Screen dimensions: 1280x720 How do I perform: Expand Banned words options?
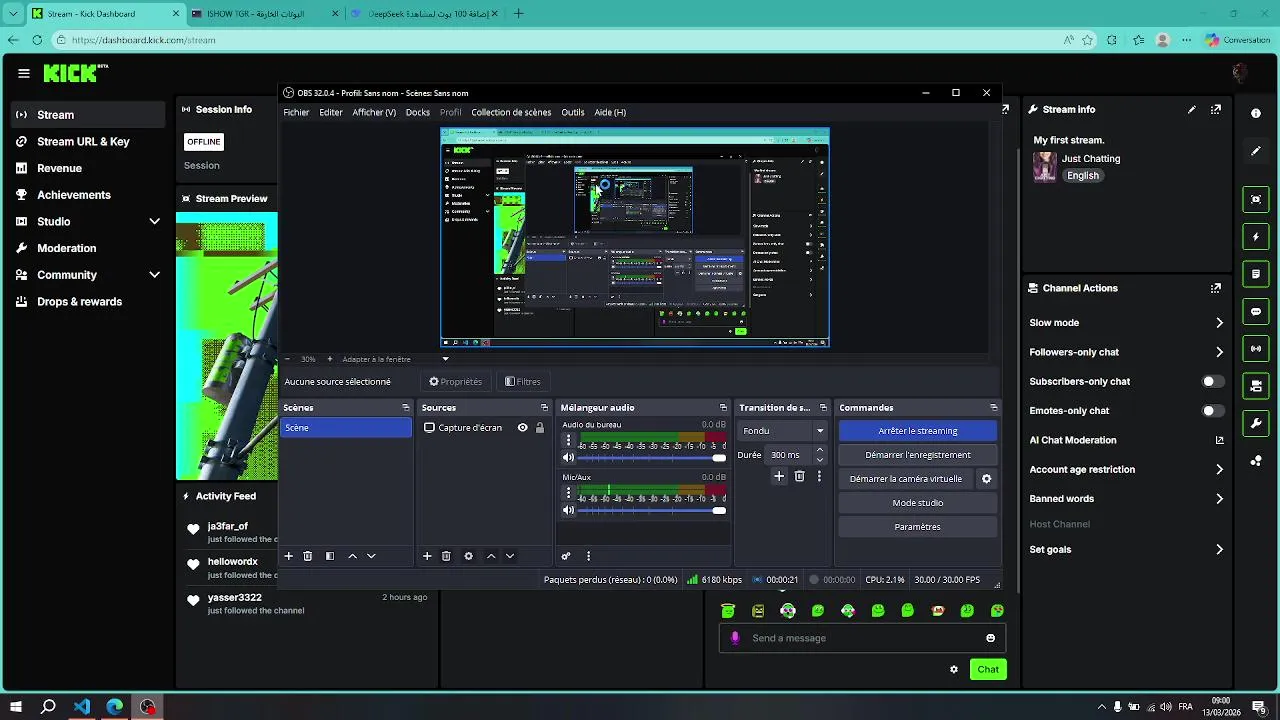[x=1219, y=499]
